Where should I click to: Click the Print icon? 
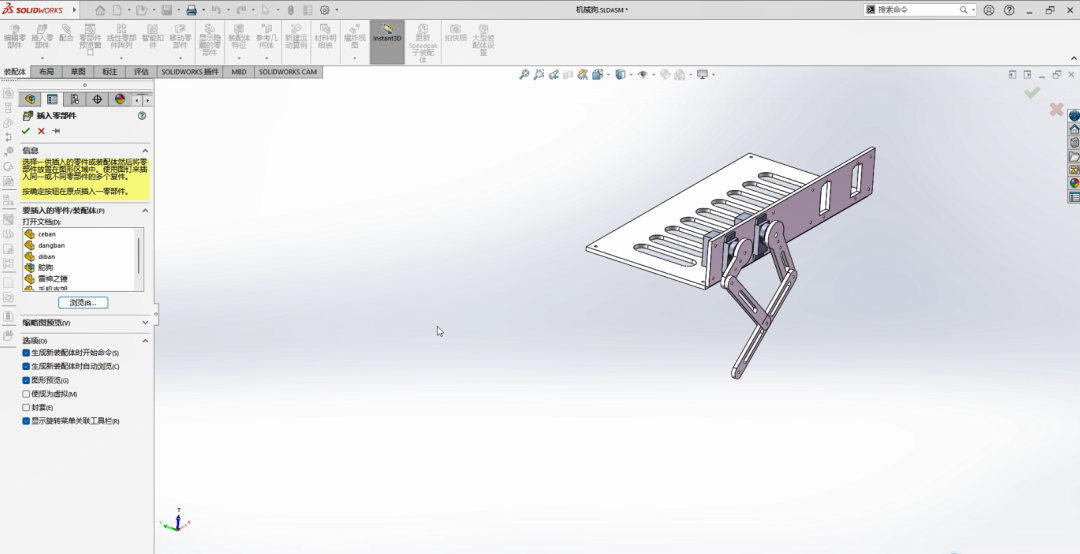click(x=191, y=10)
